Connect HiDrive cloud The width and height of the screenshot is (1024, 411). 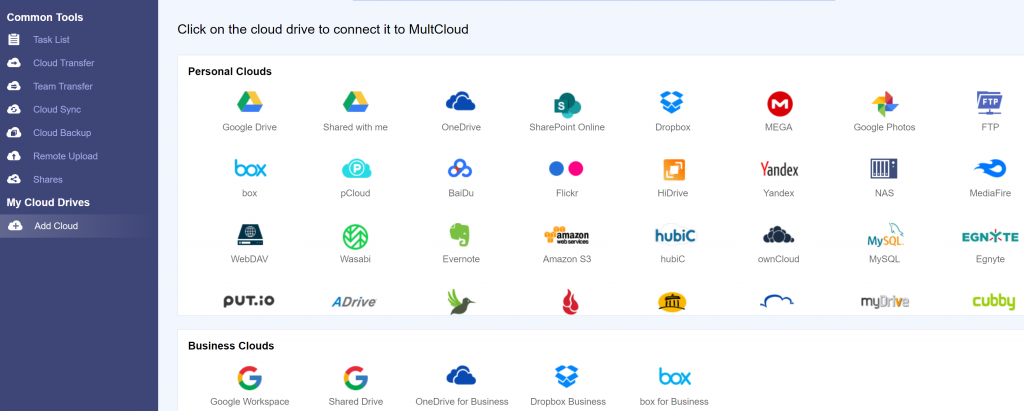tap(673, 169)
